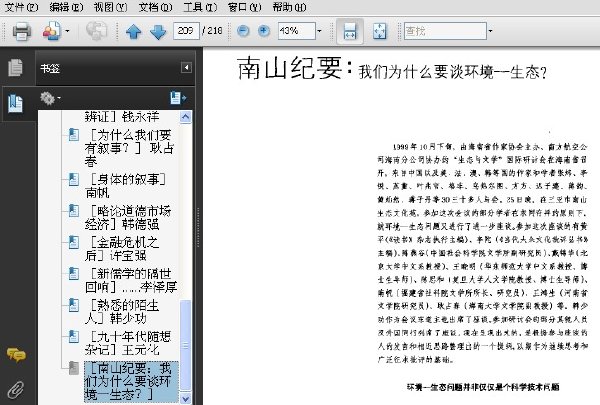
Task: Select bookmark 金融危机之后 许宝强
Action: click(x=122, y=248)
